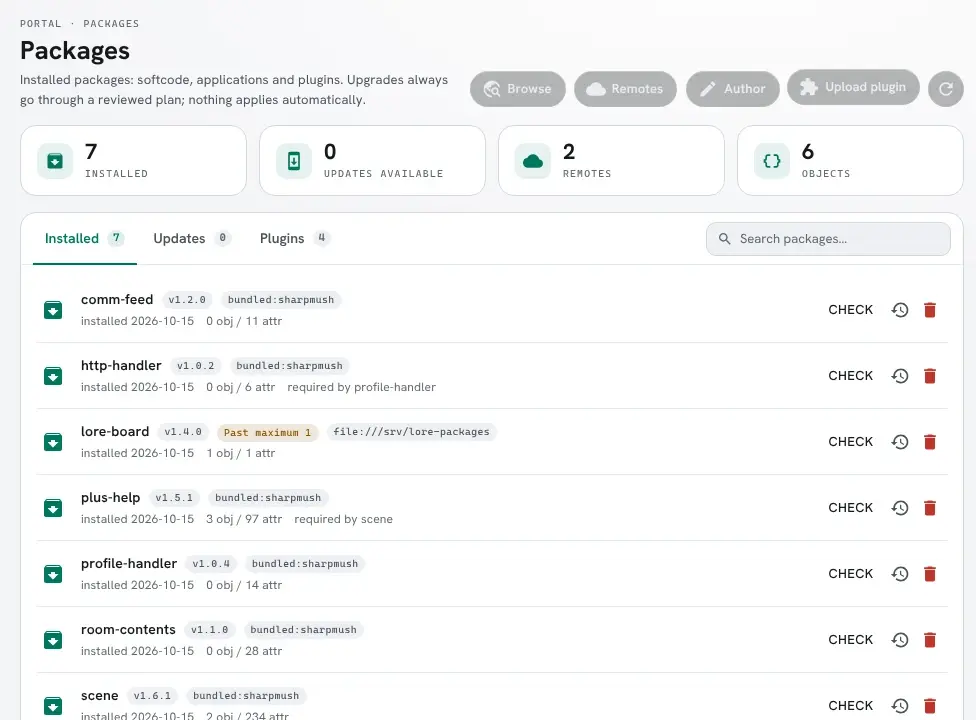Click the '3 obj / 97 attr' text

pos(244,519)
